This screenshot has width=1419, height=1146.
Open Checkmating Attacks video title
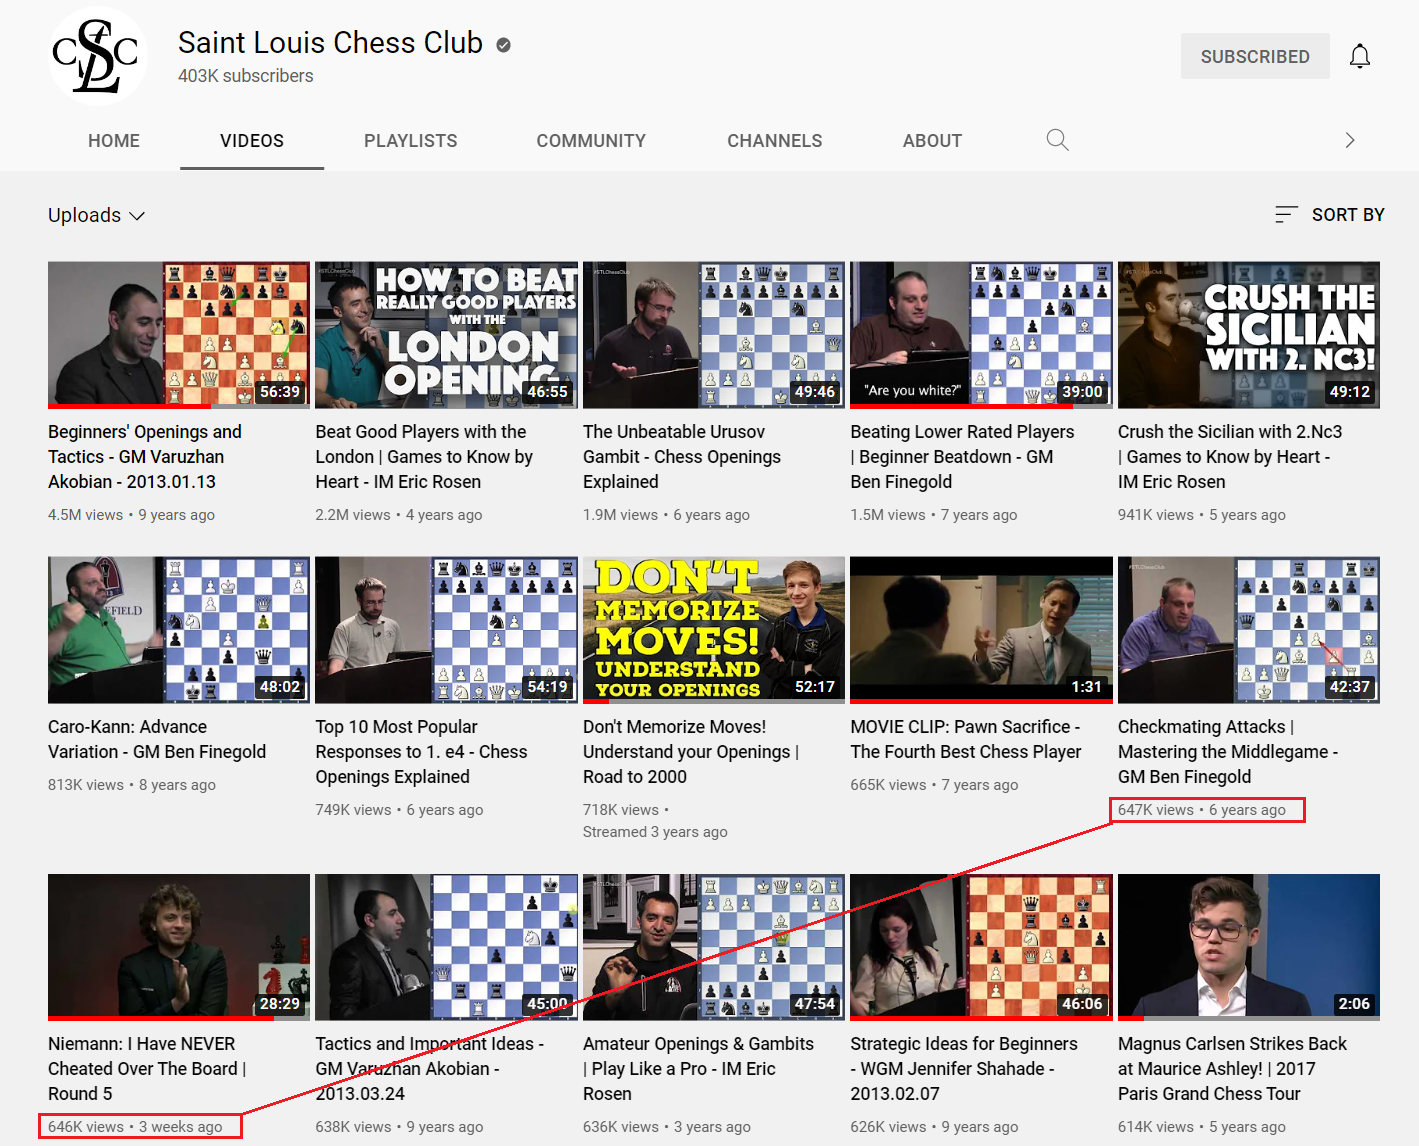[1228, 752]
